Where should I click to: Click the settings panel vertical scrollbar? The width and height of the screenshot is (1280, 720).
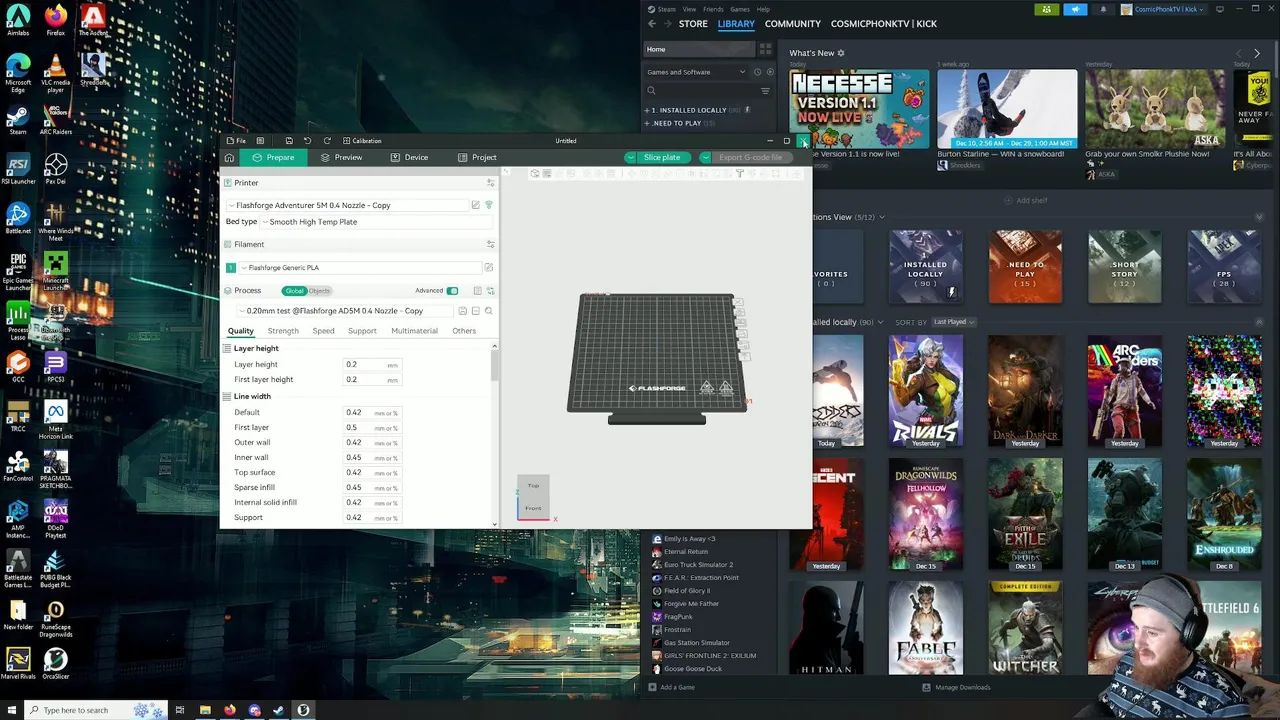(495, 365)
